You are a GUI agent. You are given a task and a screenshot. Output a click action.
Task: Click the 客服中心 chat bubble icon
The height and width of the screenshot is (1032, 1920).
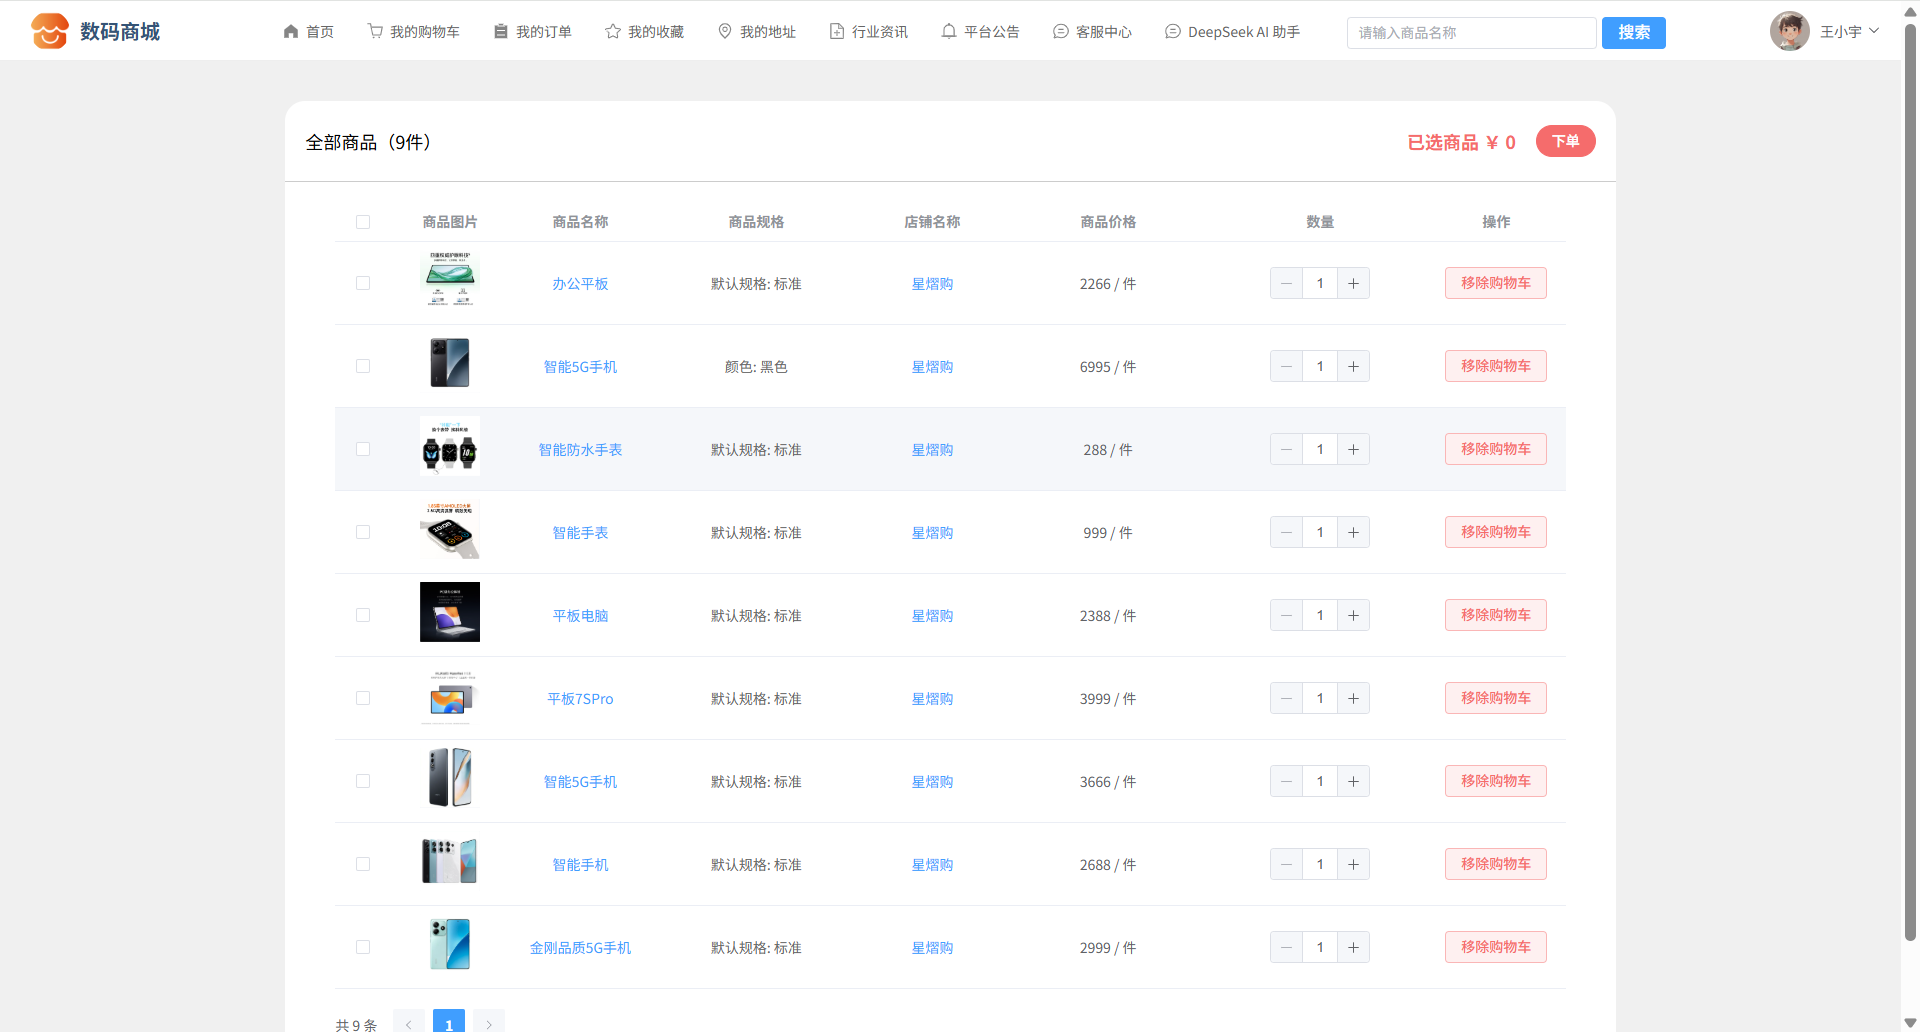[1061, 32]
